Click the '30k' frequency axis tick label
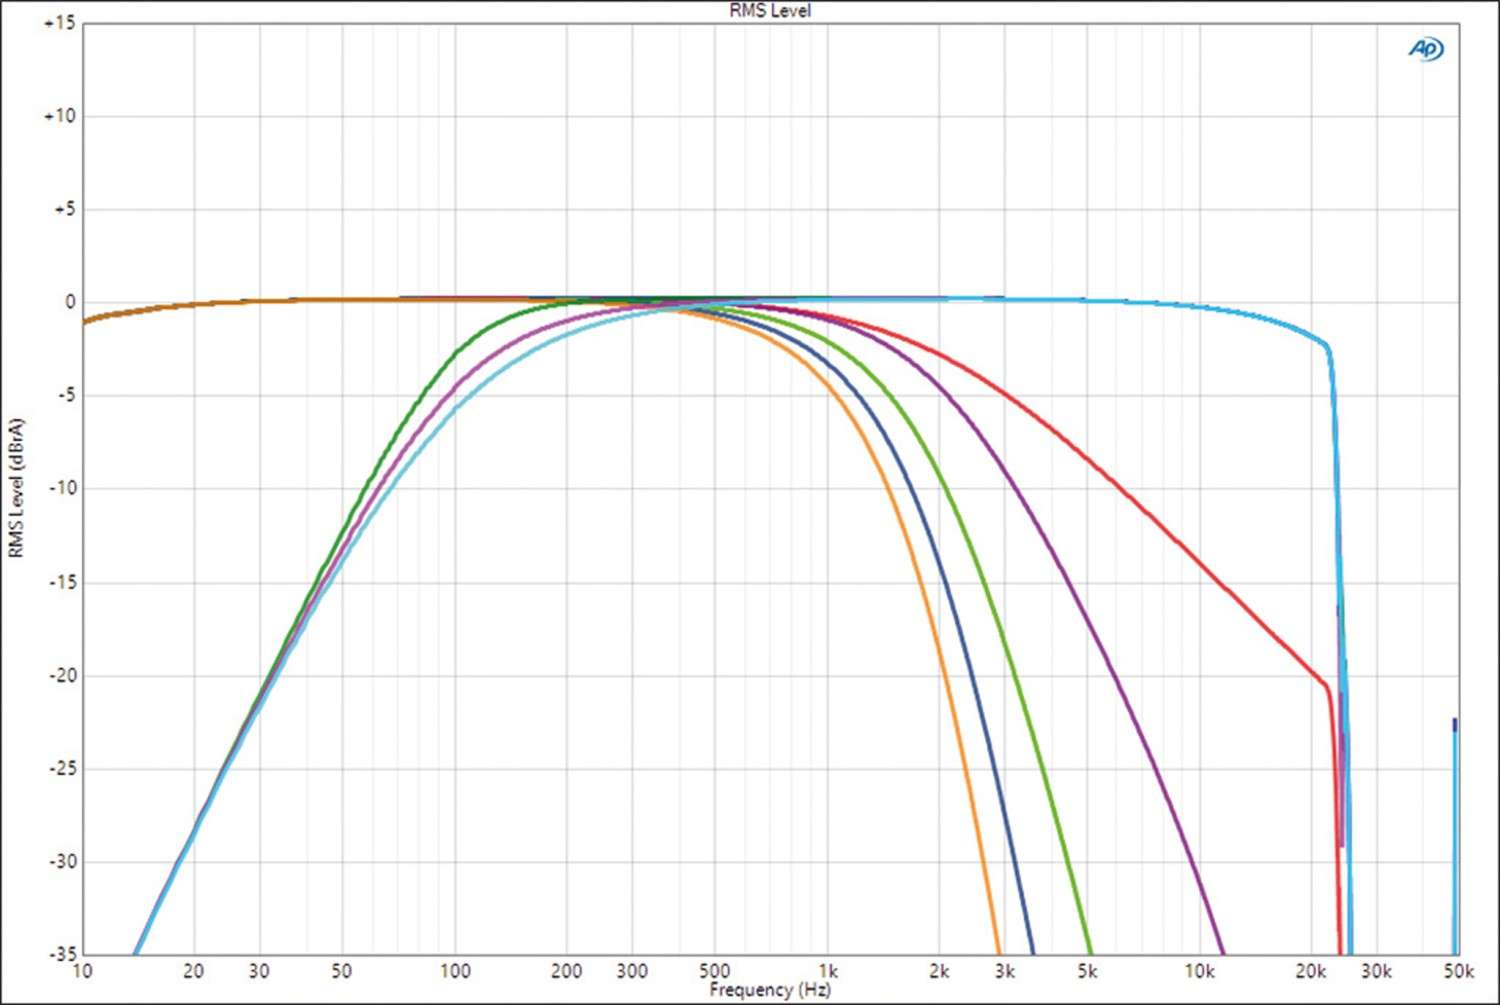This screenshot has width=1500, height=1005. (1377, 971)
